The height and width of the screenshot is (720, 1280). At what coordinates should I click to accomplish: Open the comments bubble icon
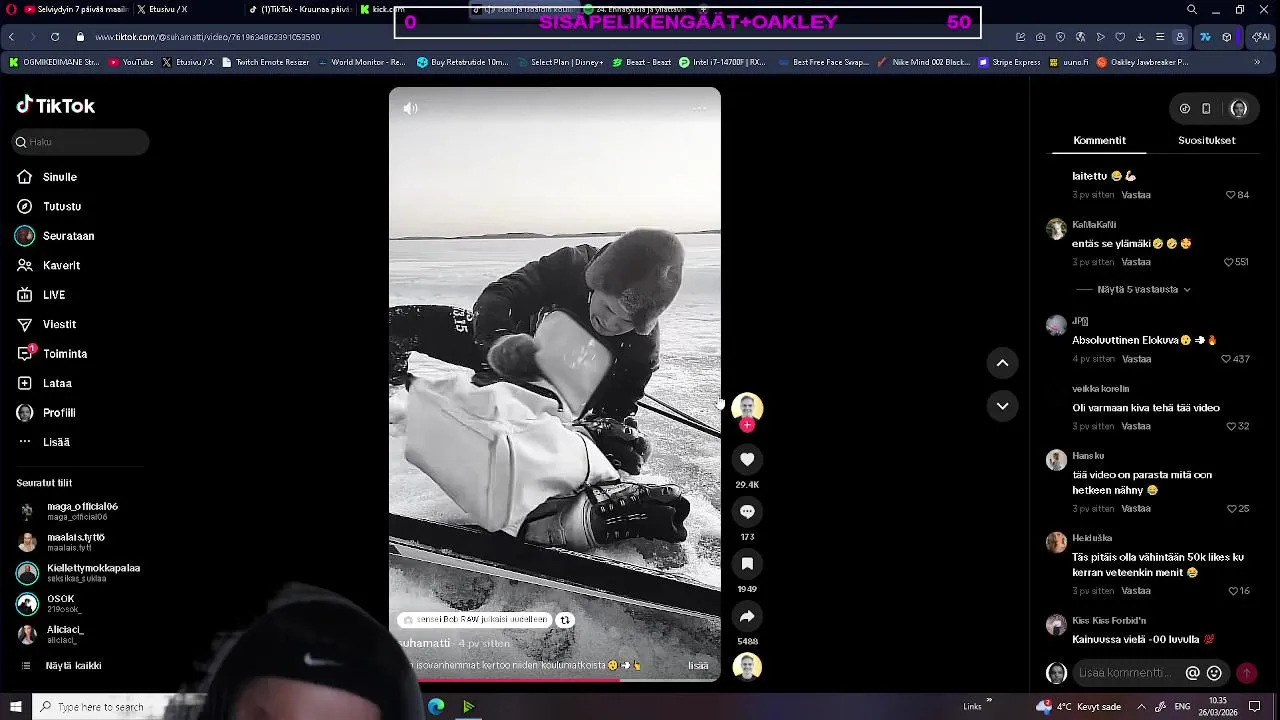747,511
